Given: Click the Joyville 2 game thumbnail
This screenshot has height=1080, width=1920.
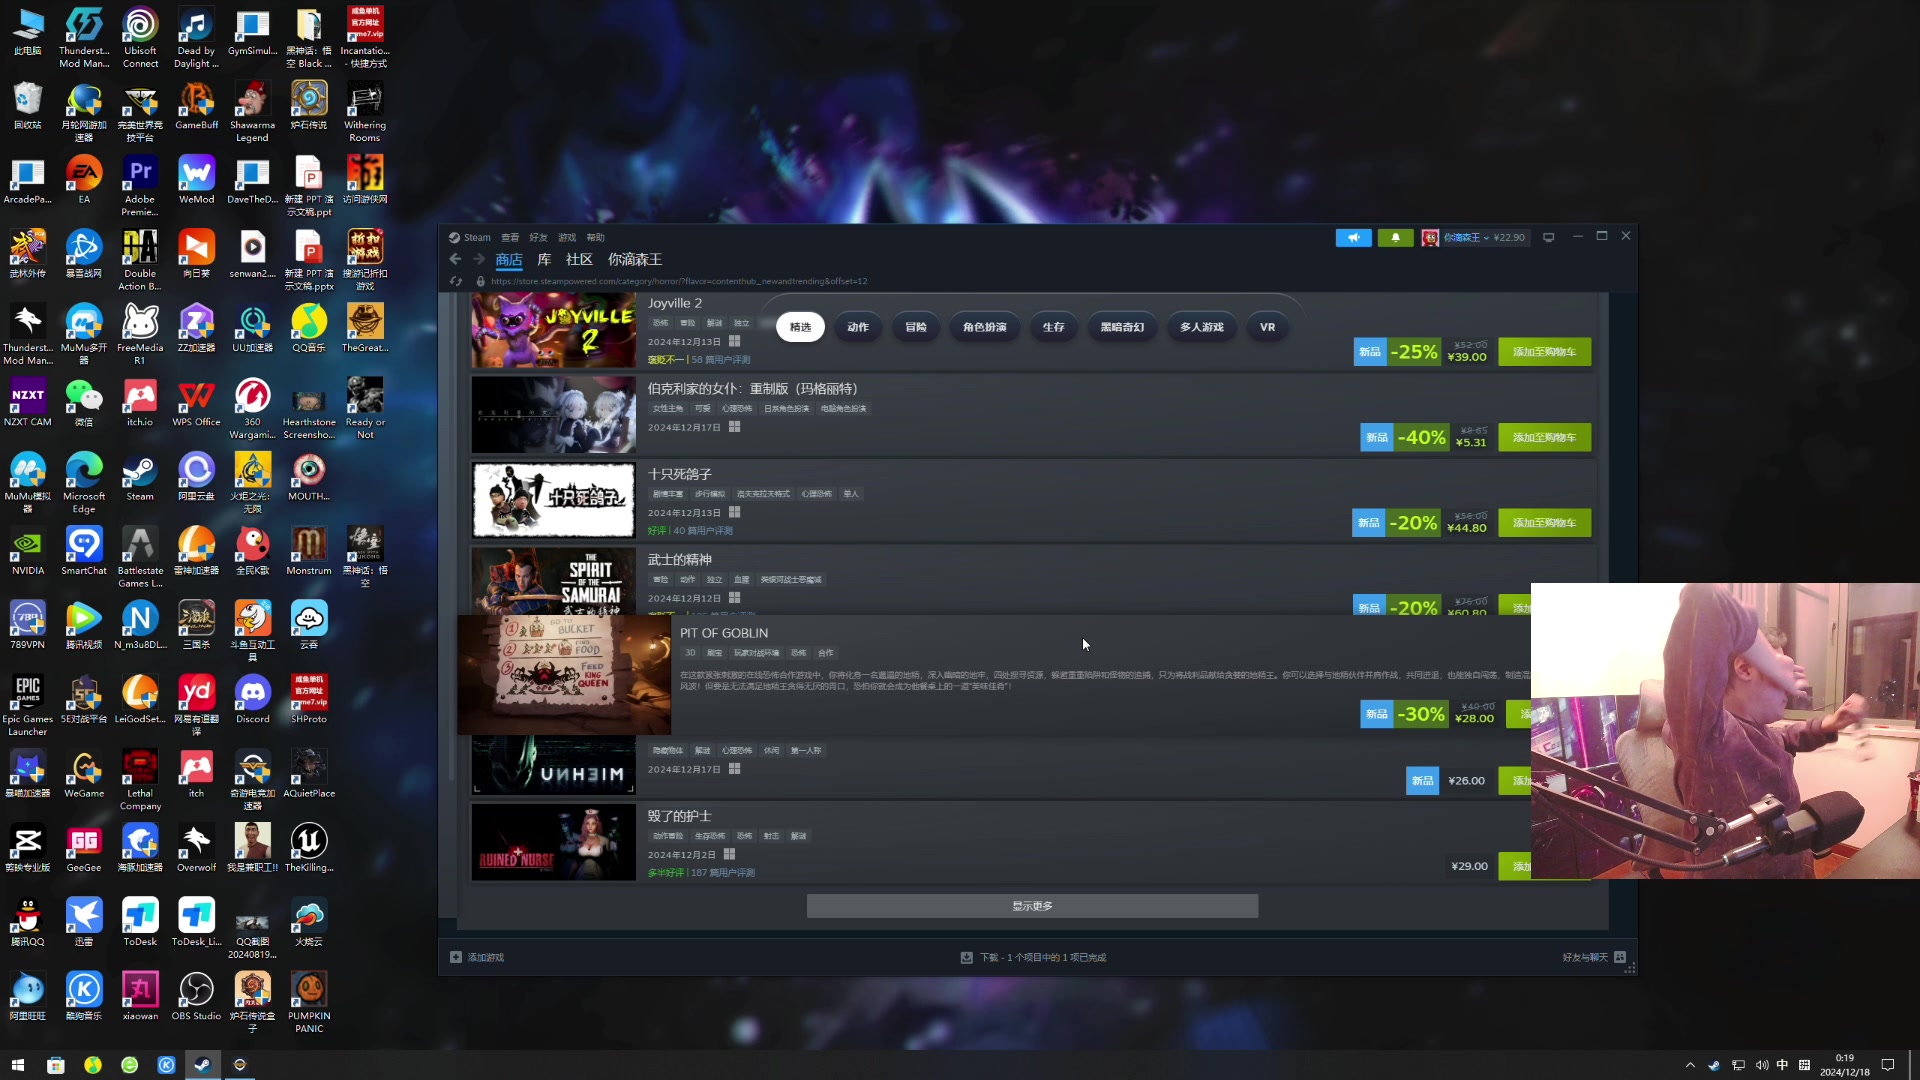Looking at the screenshot, I should (x=553, y=330).
